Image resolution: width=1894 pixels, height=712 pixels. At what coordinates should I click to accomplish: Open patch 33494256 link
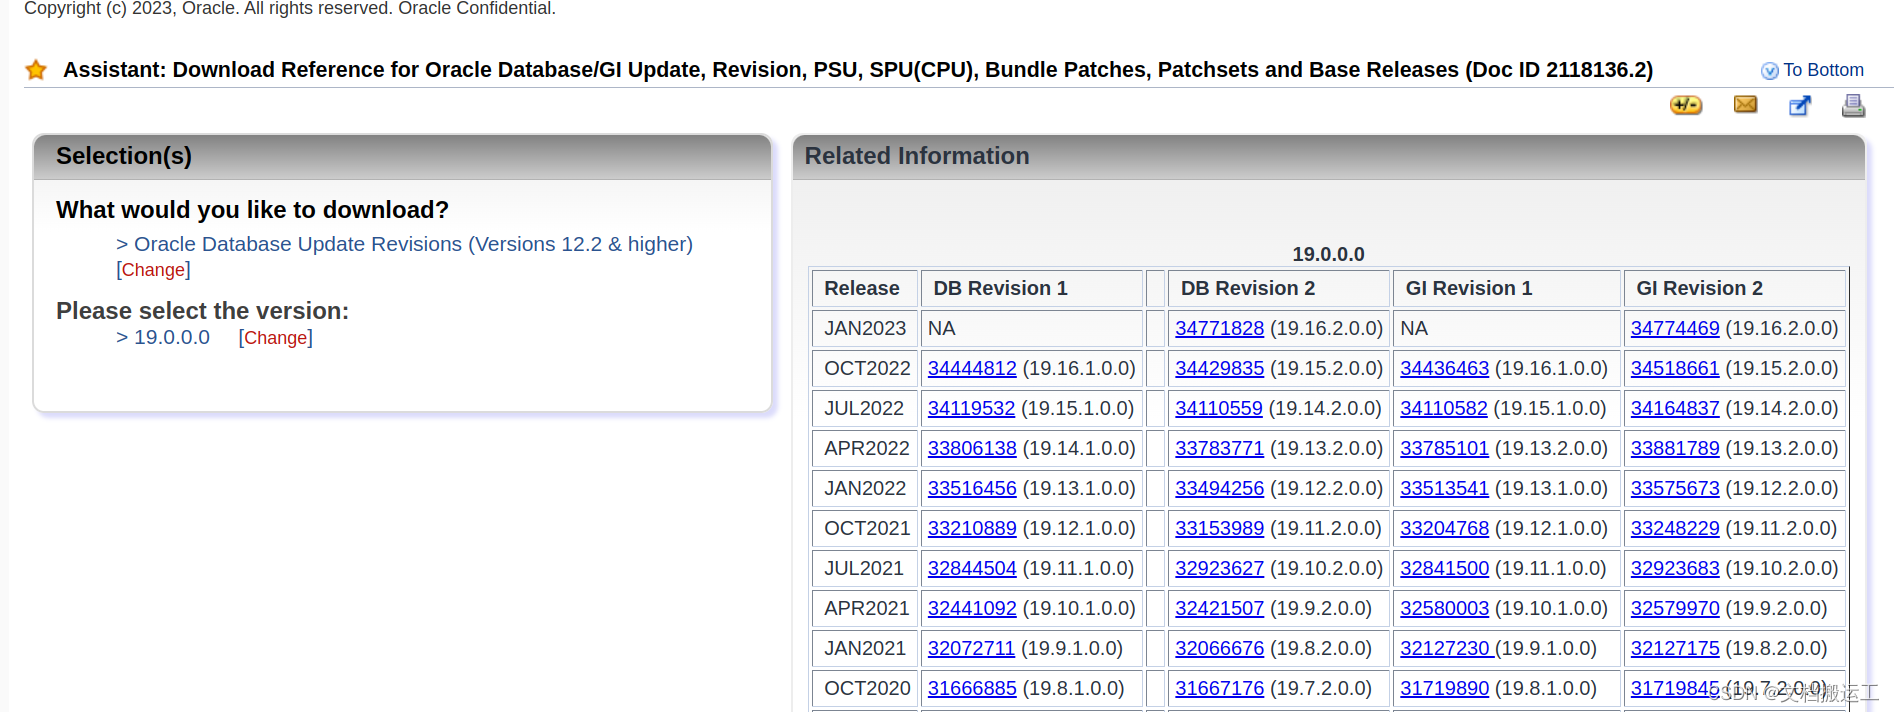[1219, 488]
